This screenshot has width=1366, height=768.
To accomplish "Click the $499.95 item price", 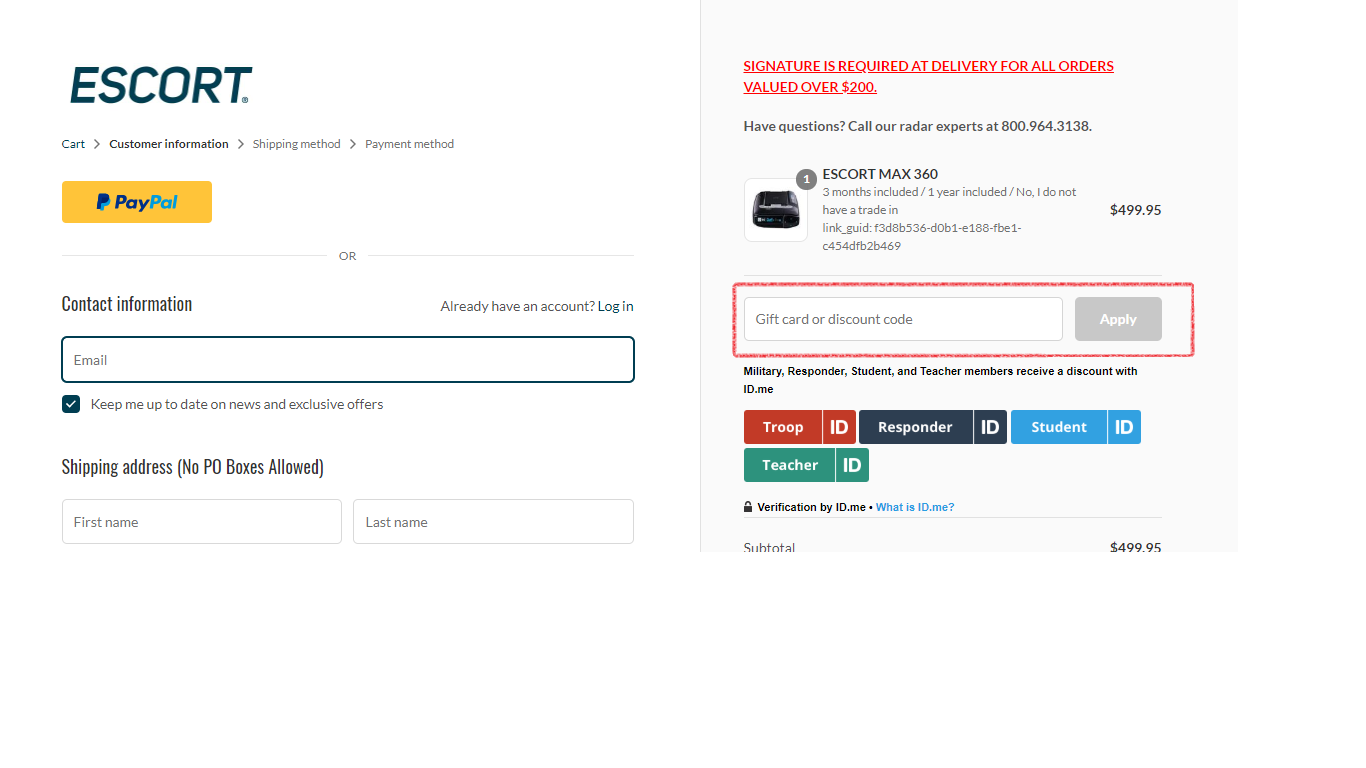I will (x=1136, y=210).
